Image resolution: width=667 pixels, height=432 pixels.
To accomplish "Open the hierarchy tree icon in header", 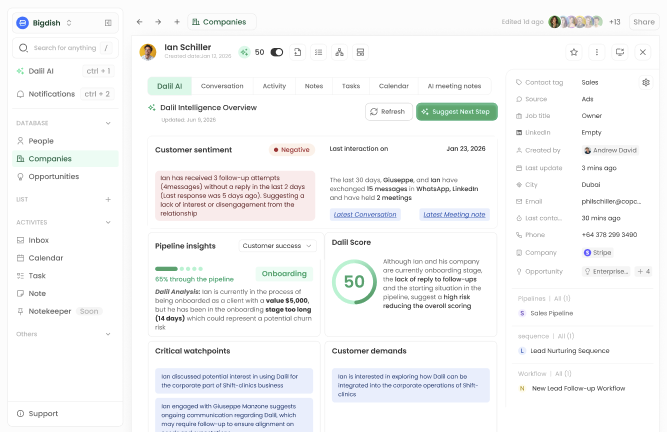I will point(339,52).
